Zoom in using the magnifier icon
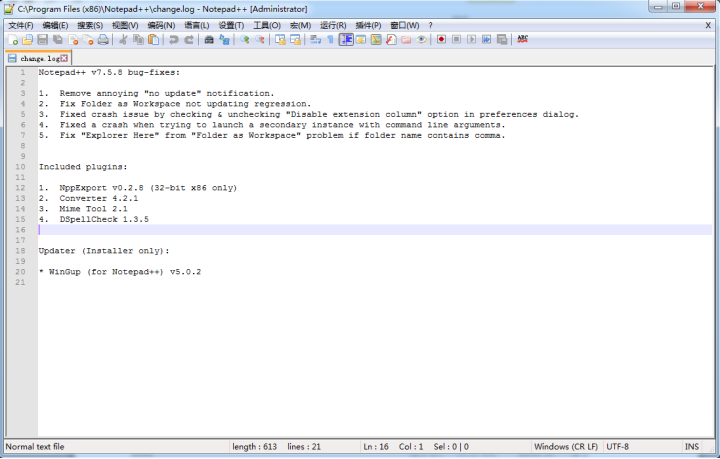This screenshot has width=720, height=459. (x=244, y=40)
